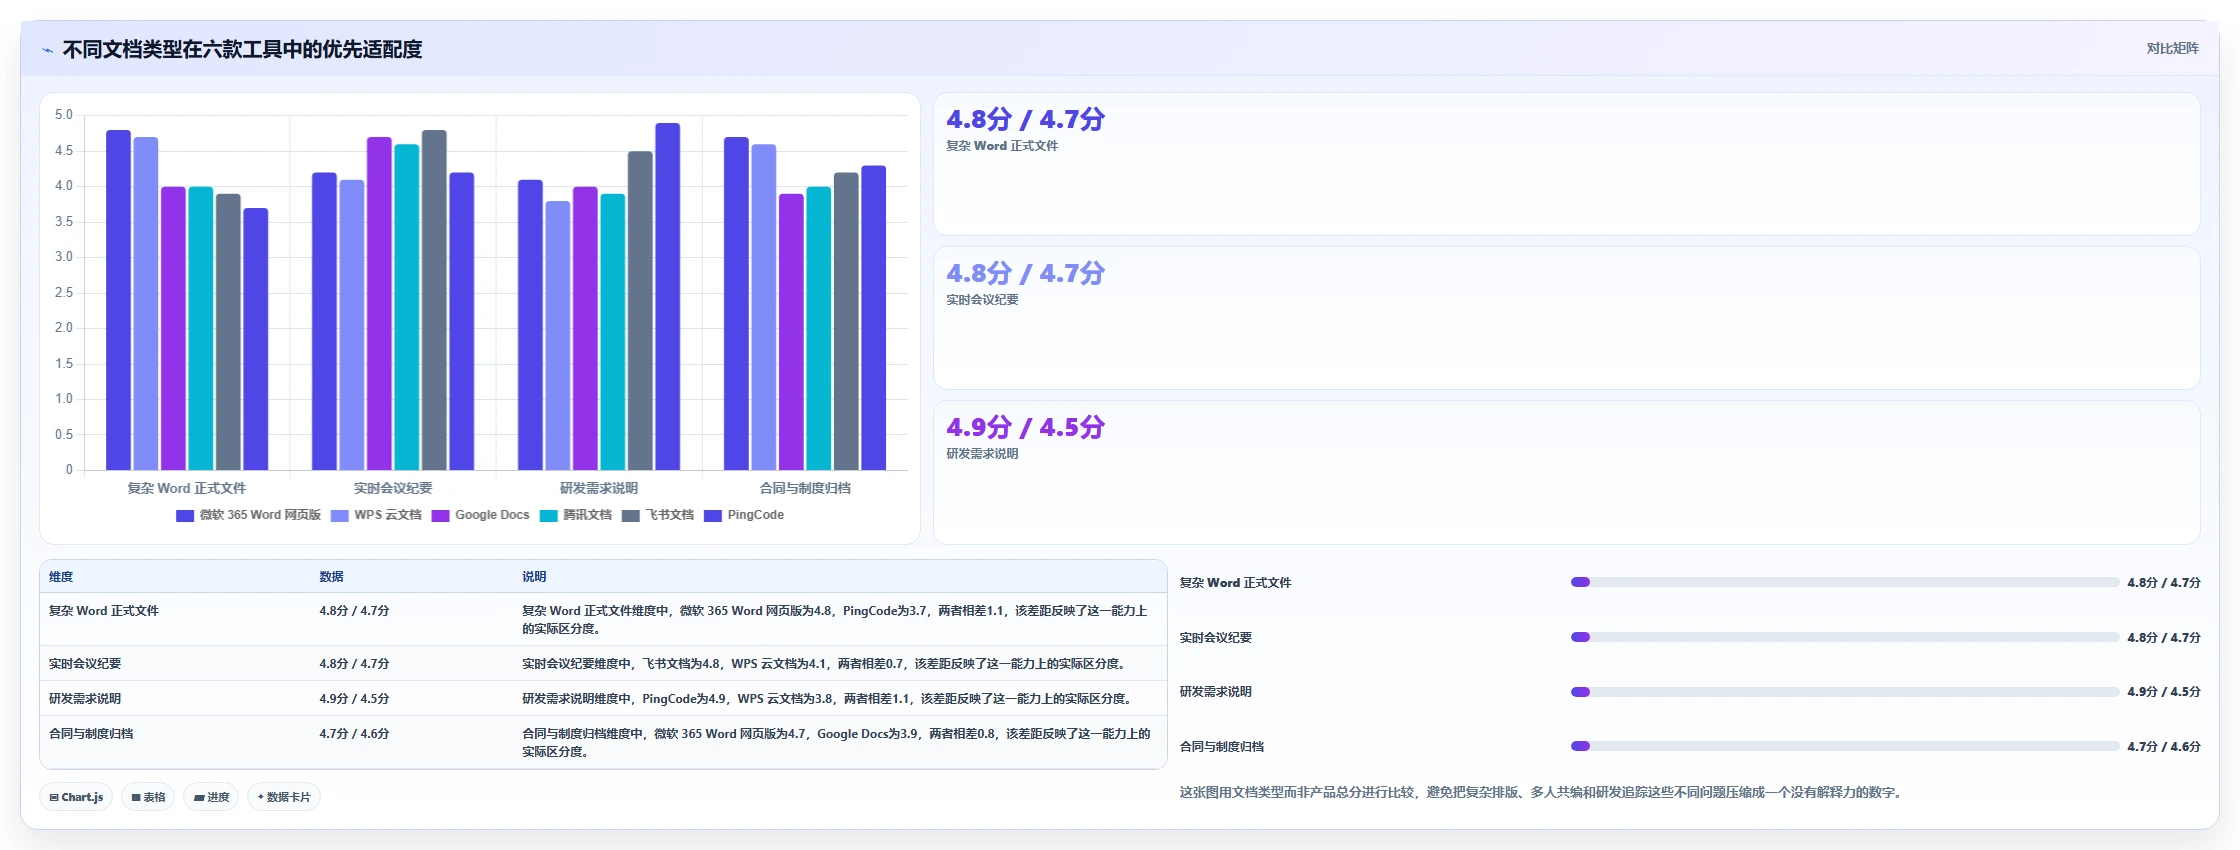2240x850 pixels.
Task: Click the small icon before the page title
Action: 47,50
